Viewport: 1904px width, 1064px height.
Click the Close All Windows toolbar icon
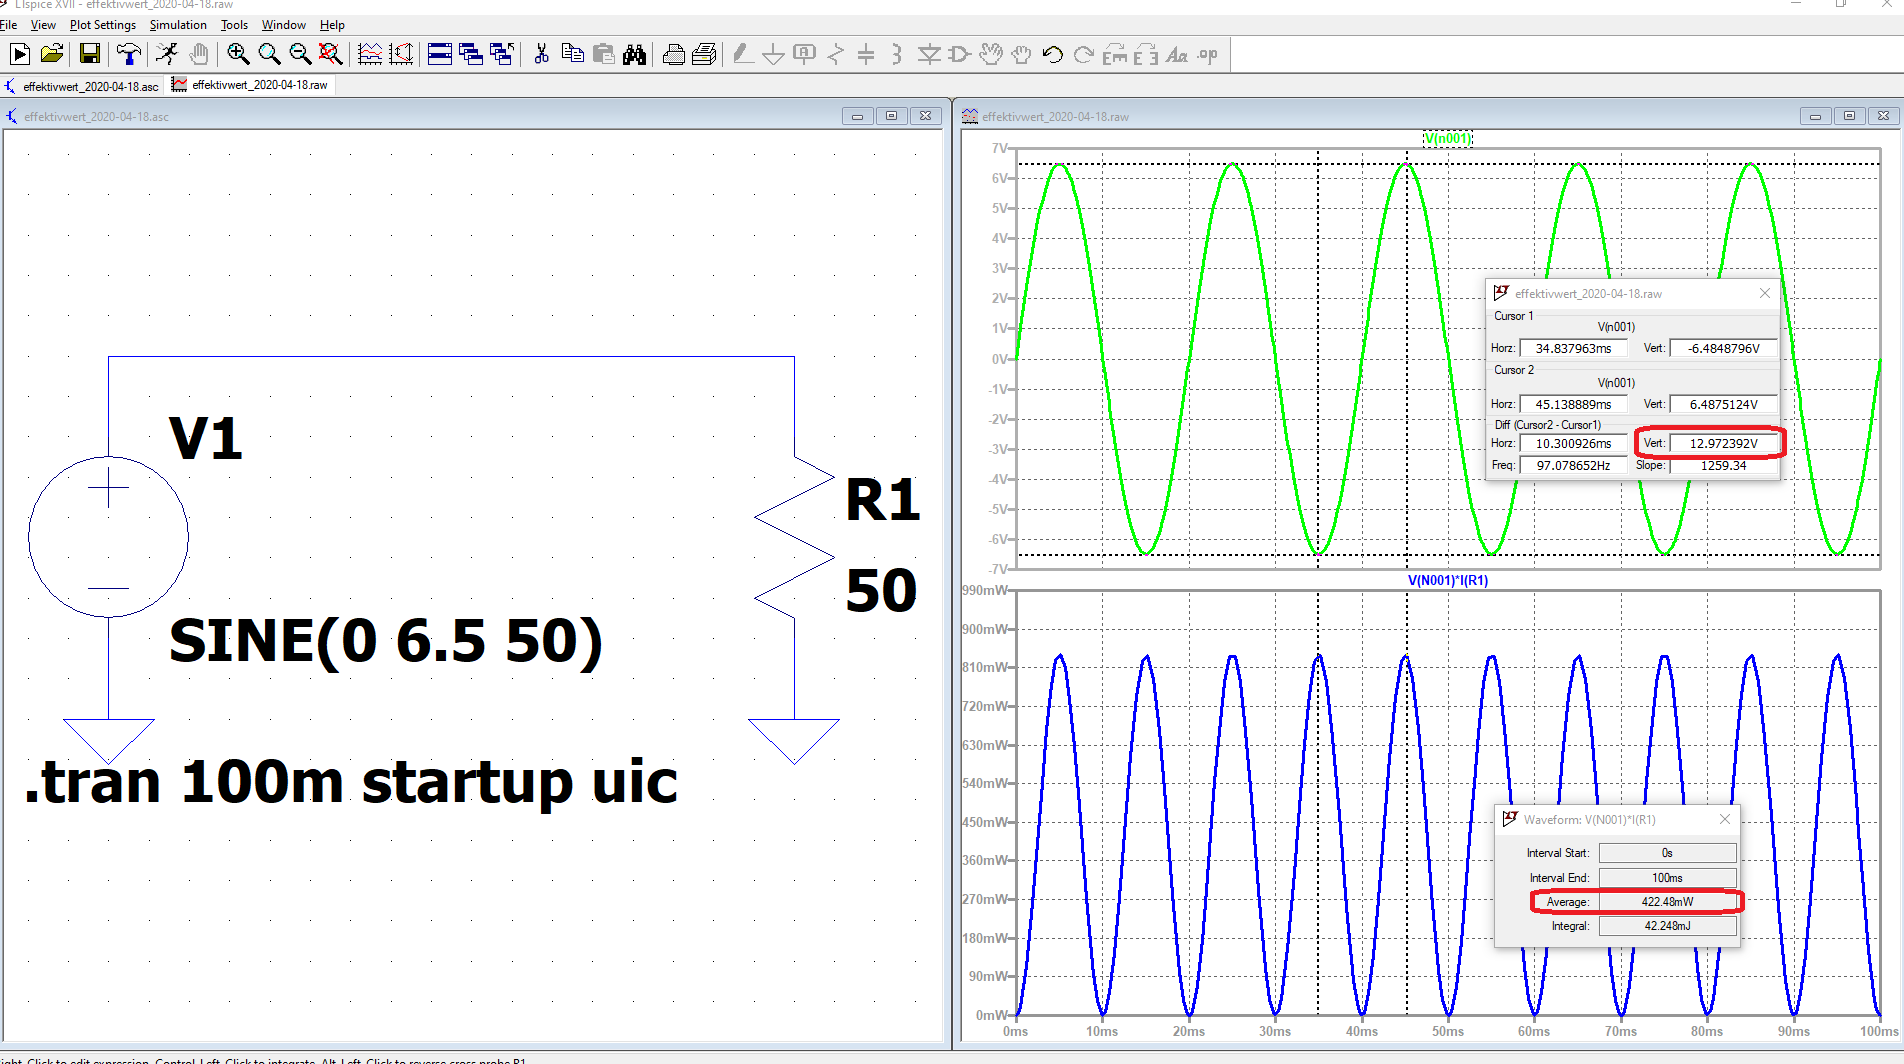[502, 54]
